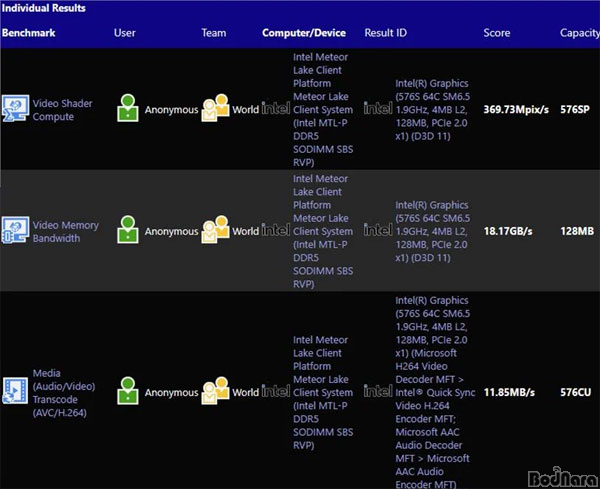Select the 128MB capacity value
600x489 pixels.
click(577, 231)
